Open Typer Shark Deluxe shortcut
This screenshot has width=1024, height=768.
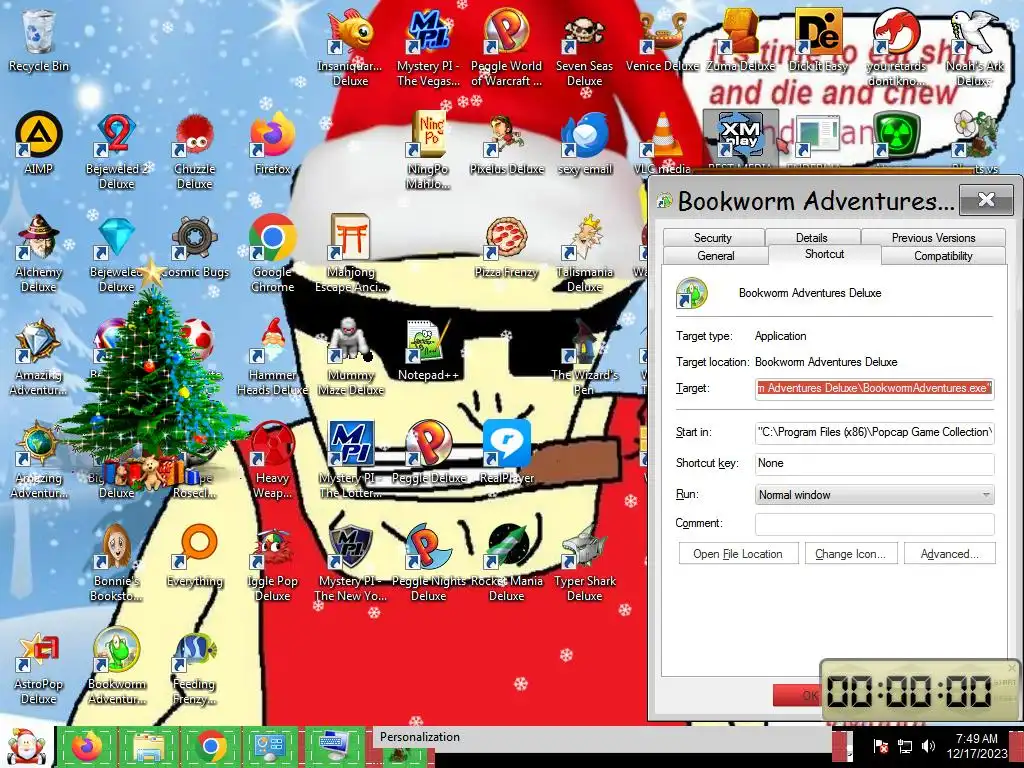pyautogui.click(x=584, y=563)
